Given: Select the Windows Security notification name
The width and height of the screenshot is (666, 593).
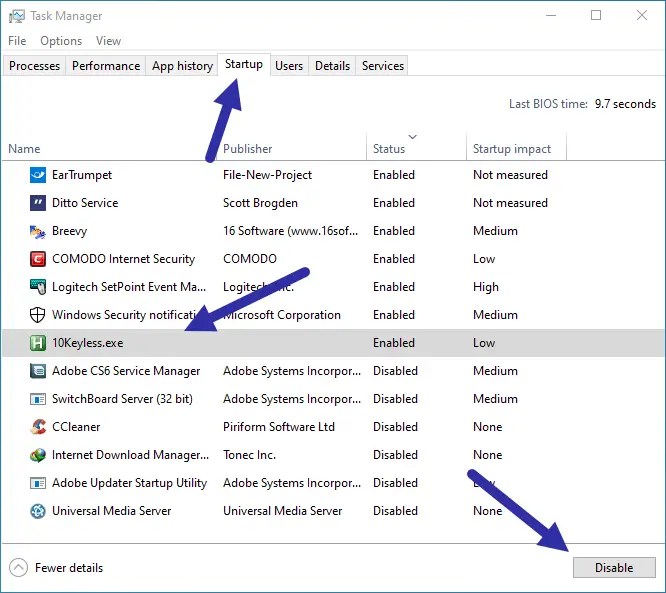Looking at the screenshot, I should click(x=124, y=315).
